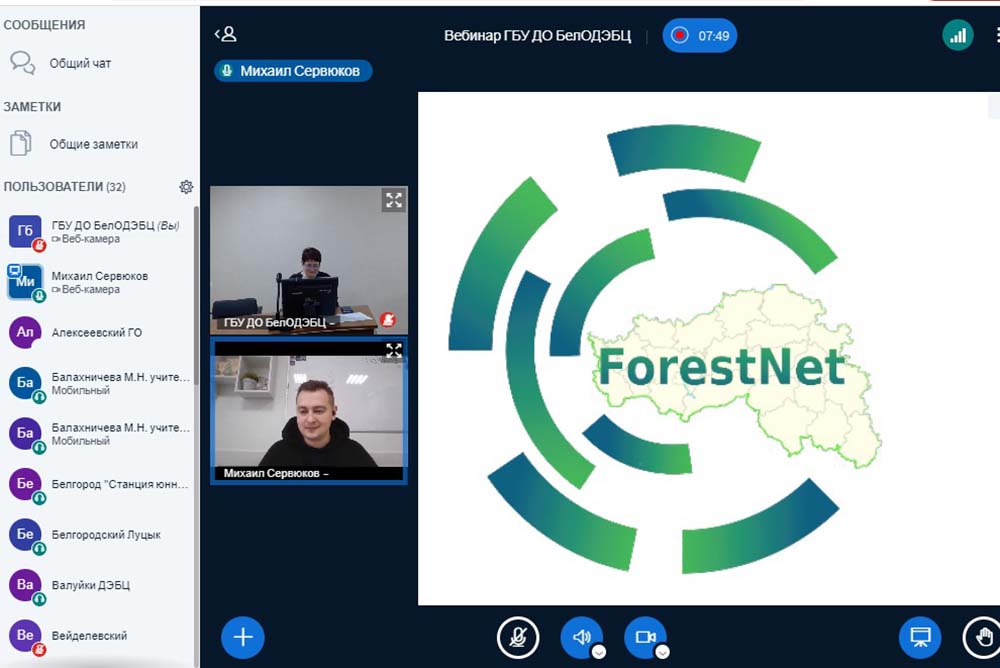1000x668 pixels.
Task: Toggle the microphone mute button
Action: [x=518, y=637]
